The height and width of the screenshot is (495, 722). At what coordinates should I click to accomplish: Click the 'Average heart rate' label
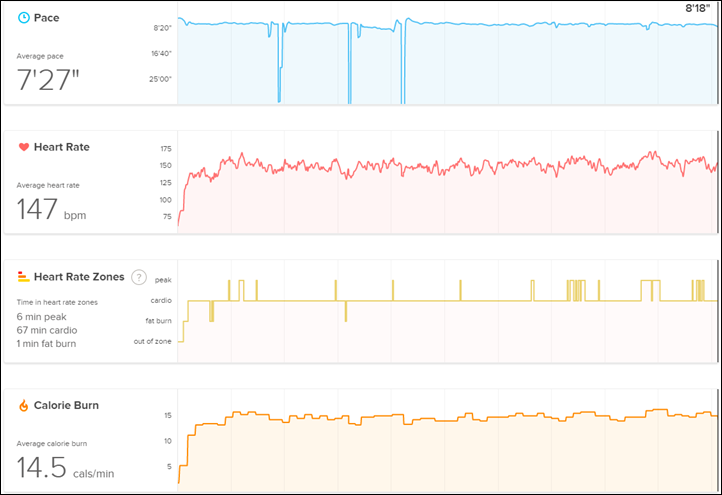(x=48, y=186)
